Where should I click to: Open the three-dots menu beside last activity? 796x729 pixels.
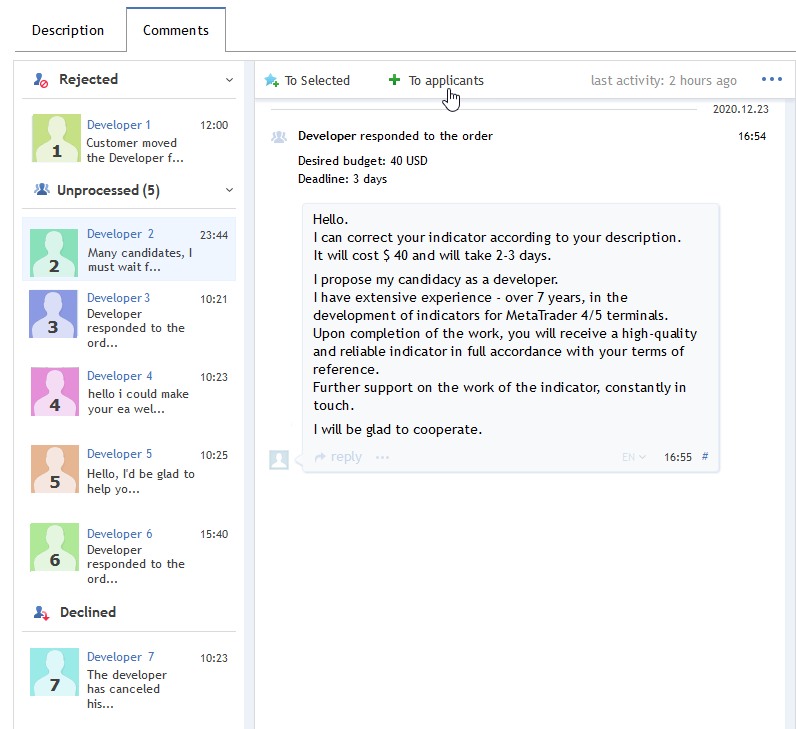click(x=772, y=79)
